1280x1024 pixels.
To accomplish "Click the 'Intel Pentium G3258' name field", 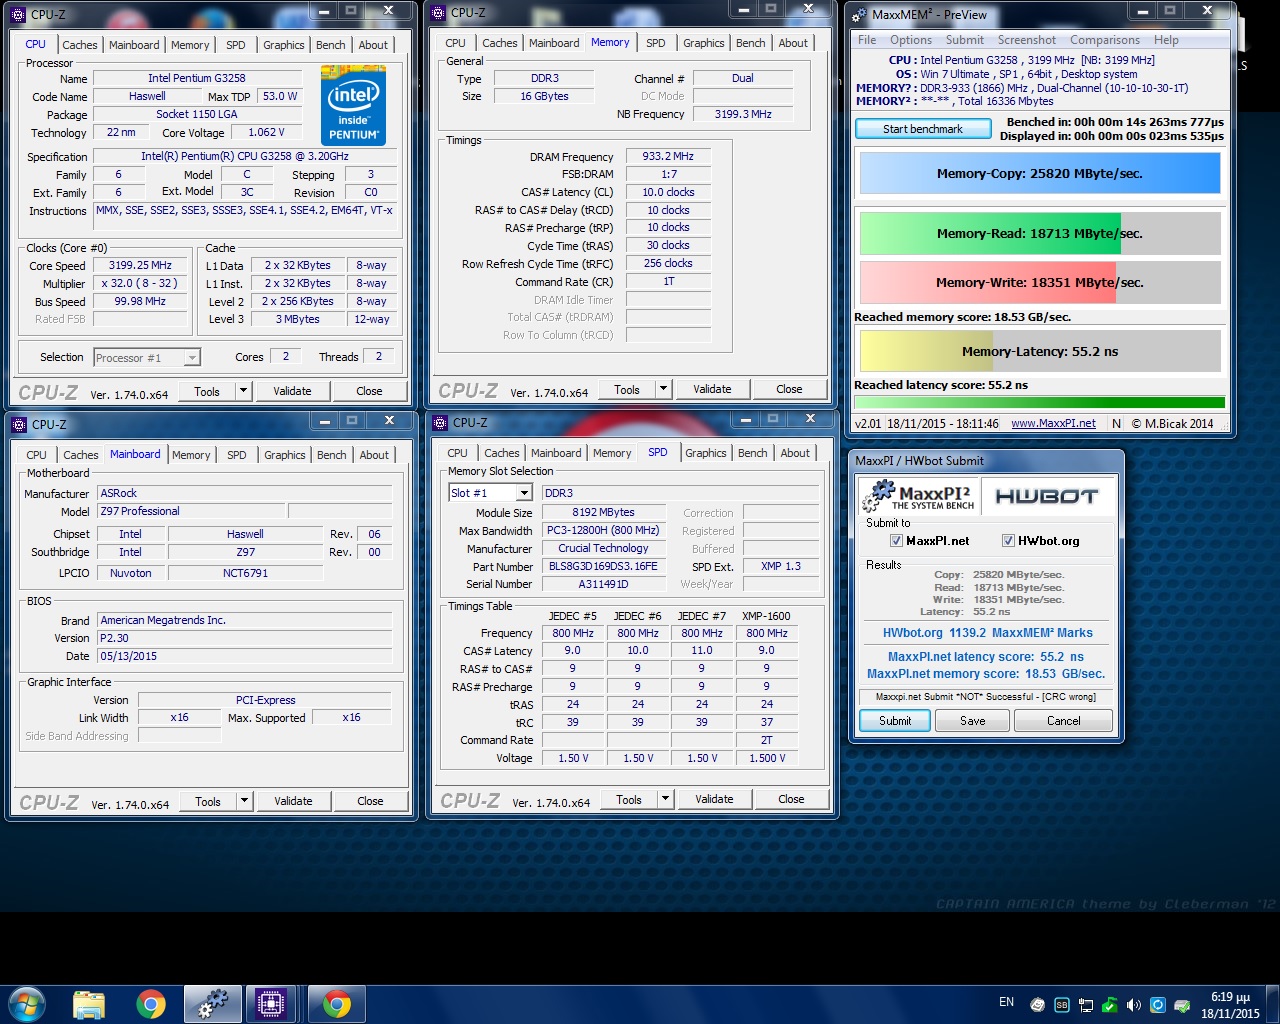I will coord(197,78).
